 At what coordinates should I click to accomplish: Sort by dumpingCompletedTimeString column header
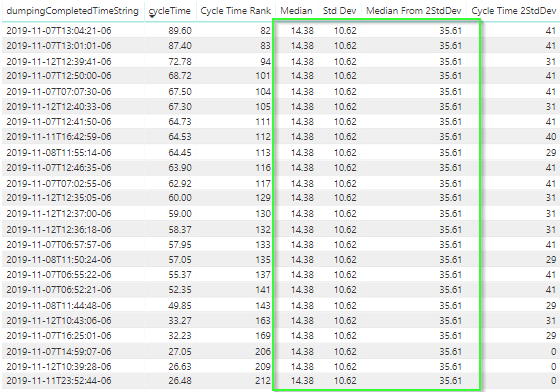point(72,11)
